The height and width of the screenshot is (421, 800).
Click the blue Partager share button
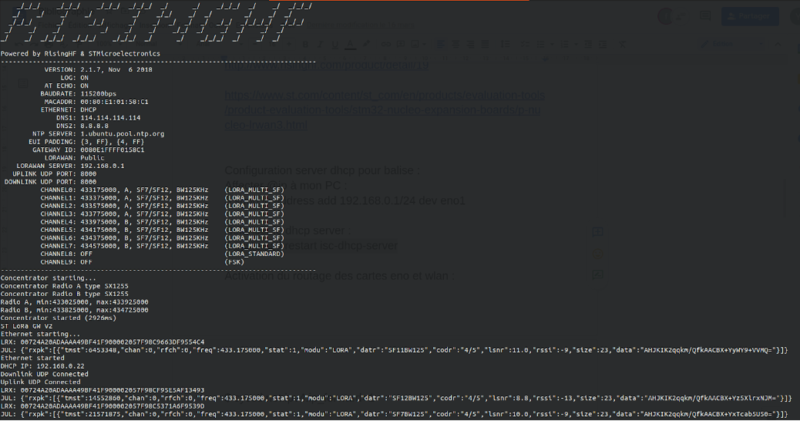(x=750, y=16)
